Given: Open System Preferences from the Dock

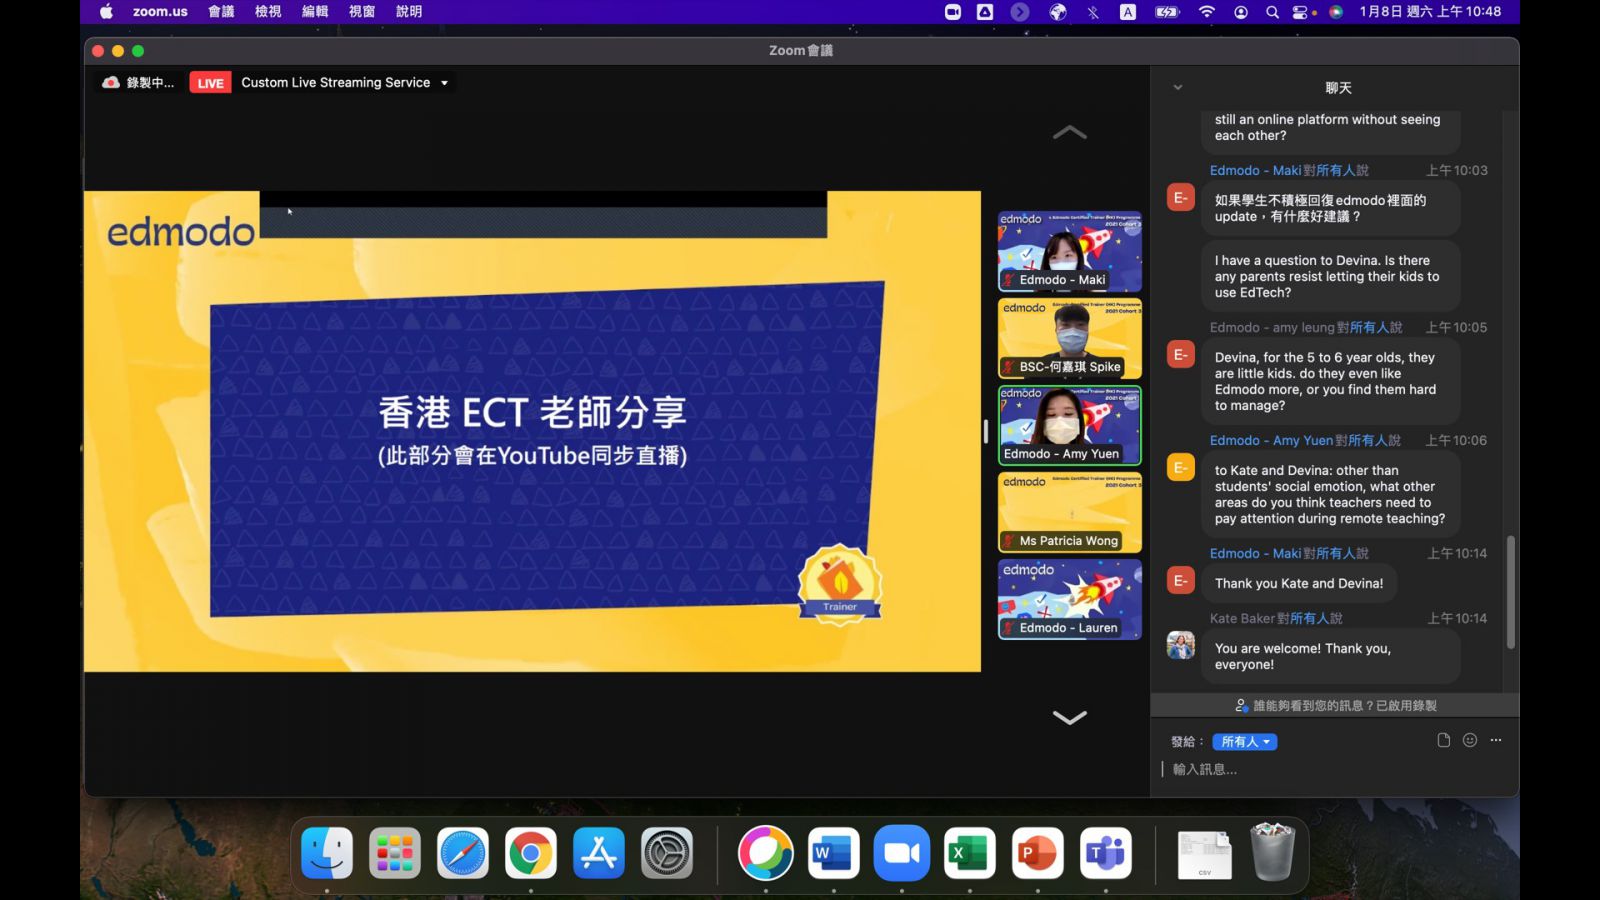Looking at the screenshot, I should click(x=667, y=853).
